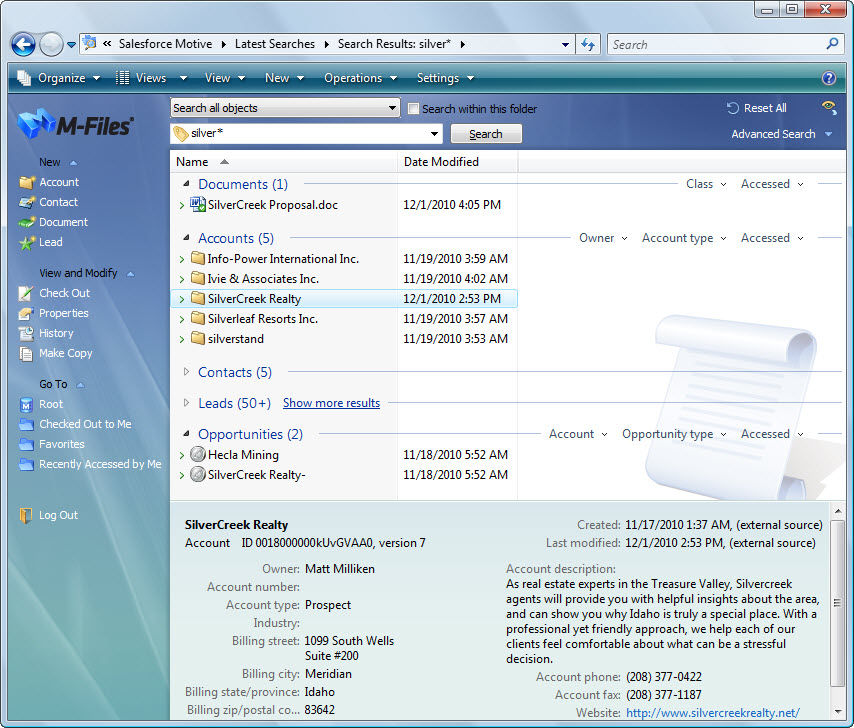This screenshot has width=854, height=728.
Task: Collapse the Accounts (5) group
Action: pos(186,238)
